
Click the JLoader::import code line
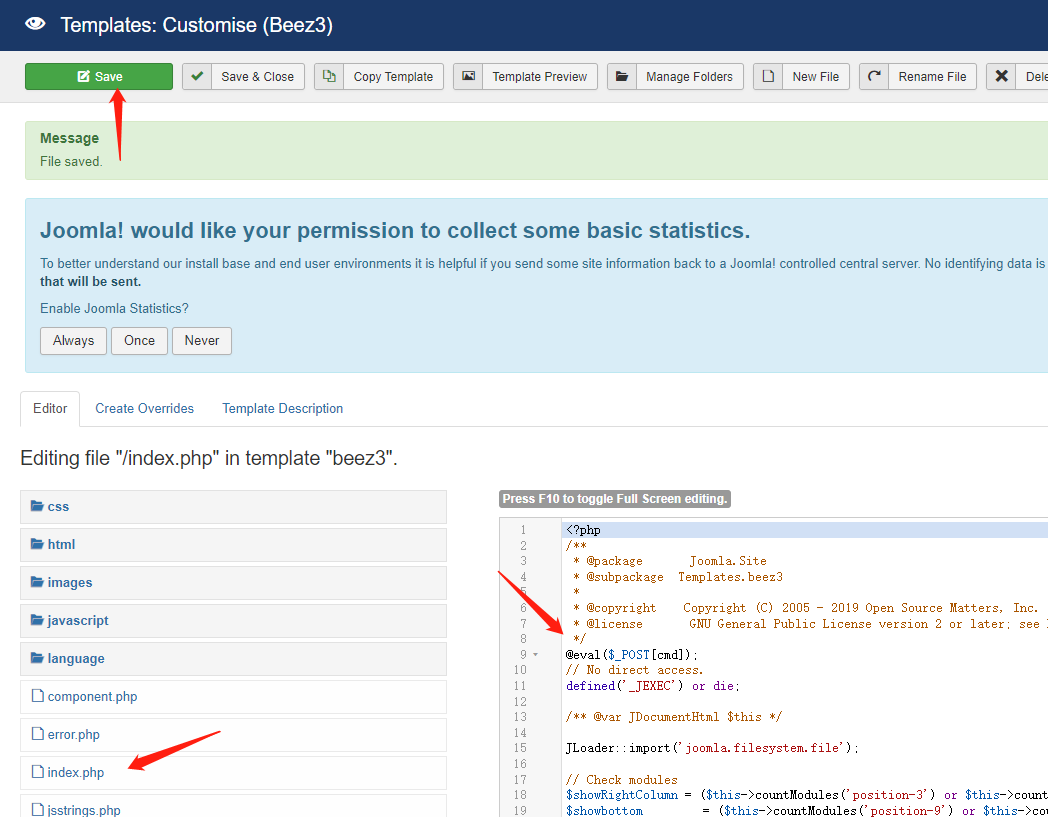[712, 748]
